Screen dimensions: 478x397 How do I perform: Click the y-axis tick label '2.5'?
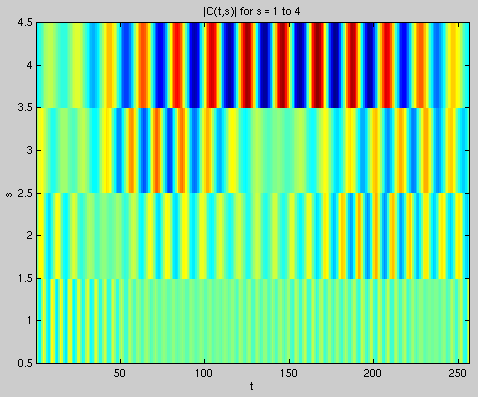tap(25, 193)
